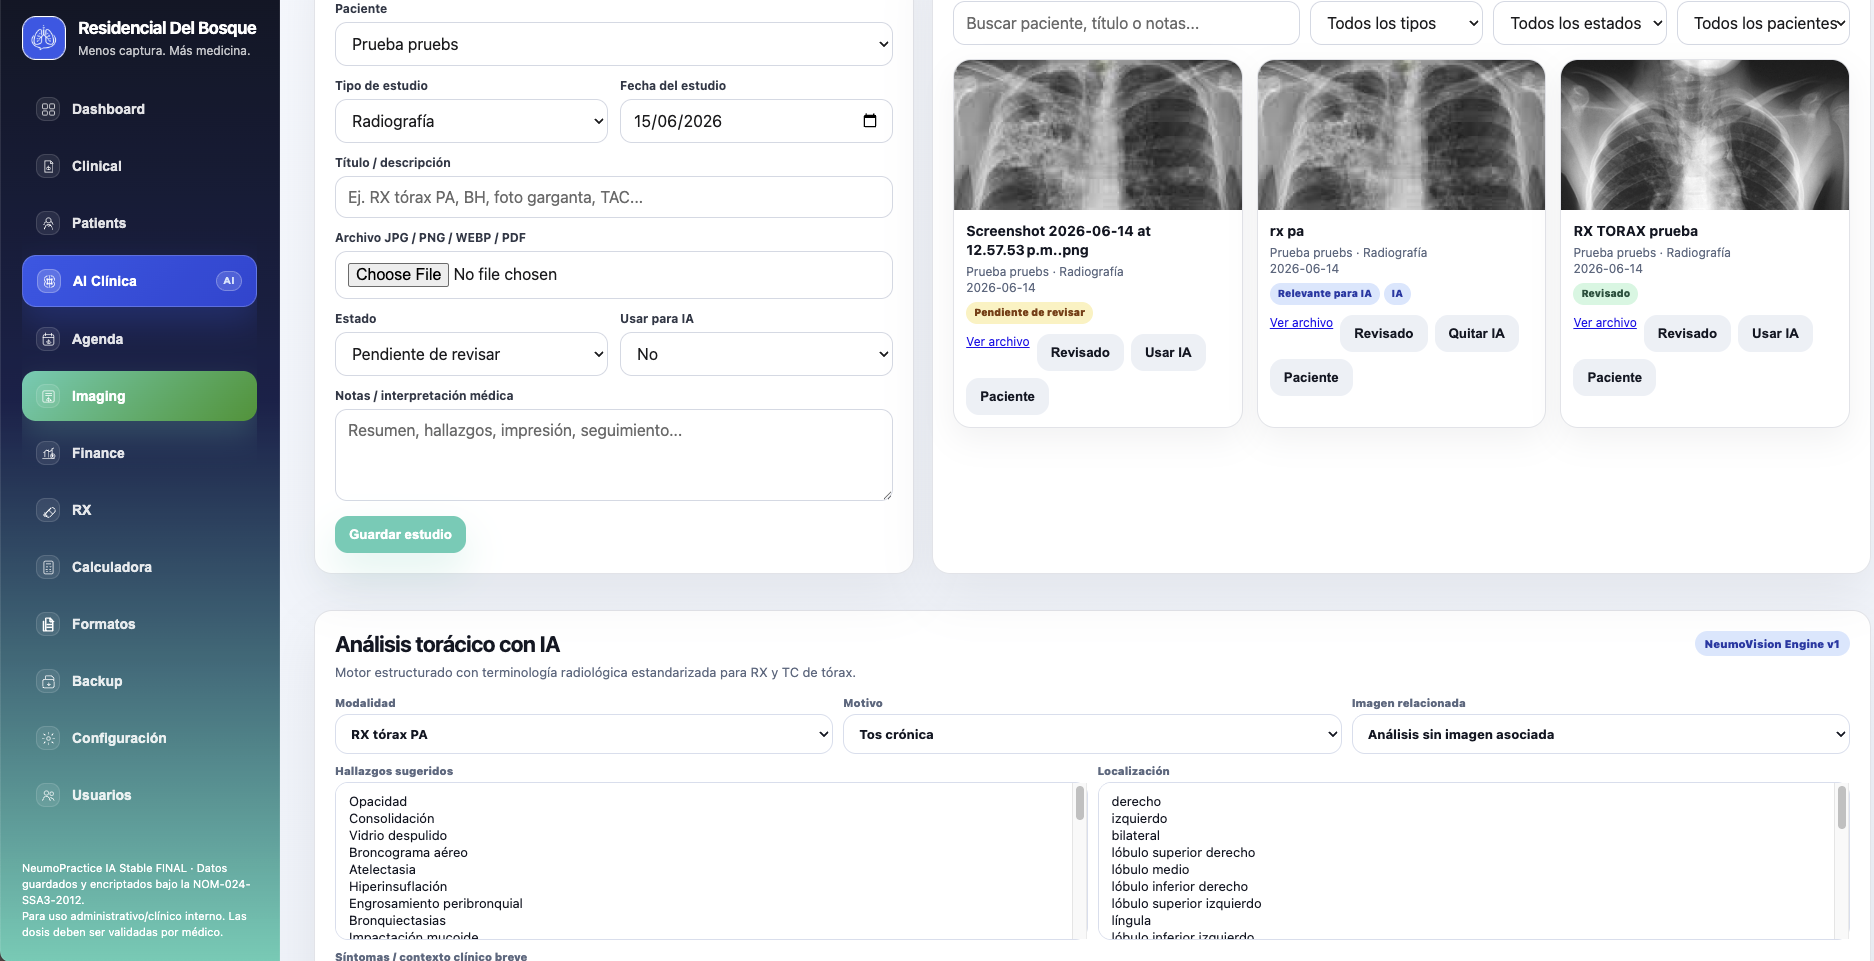This screenshot has height=961, width=1874.
Task: Select bilateral in Localización list
Action: (1136, 835)
